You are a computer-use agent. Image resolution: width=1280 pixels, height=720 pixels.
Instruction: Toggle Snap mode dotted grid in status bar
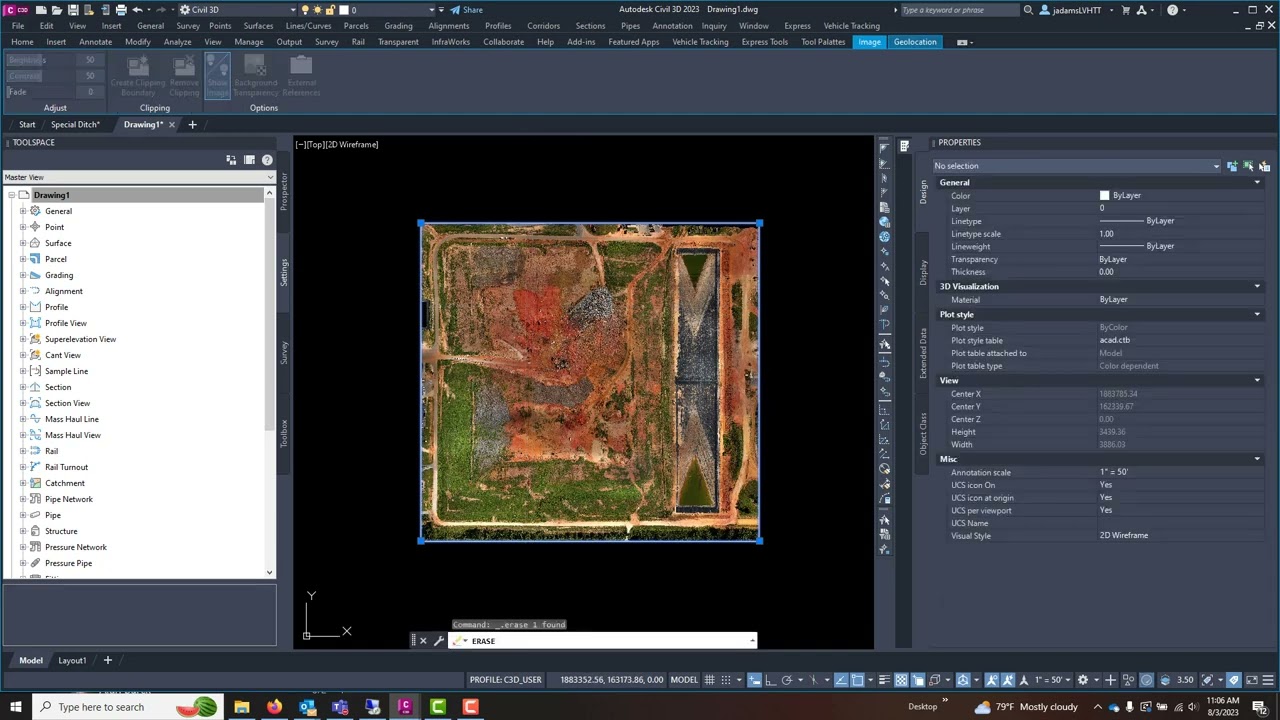click(726, 680)
